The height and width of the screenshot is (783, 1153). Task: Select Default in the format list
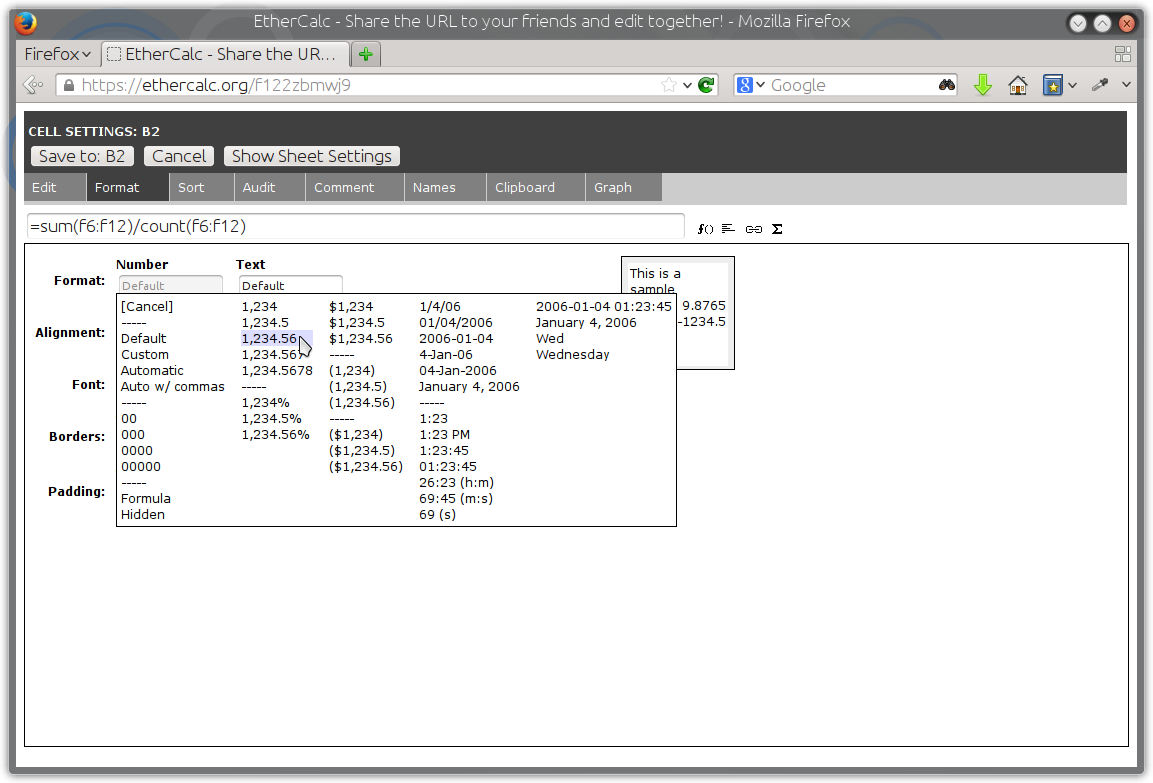(x=143, y=339)
